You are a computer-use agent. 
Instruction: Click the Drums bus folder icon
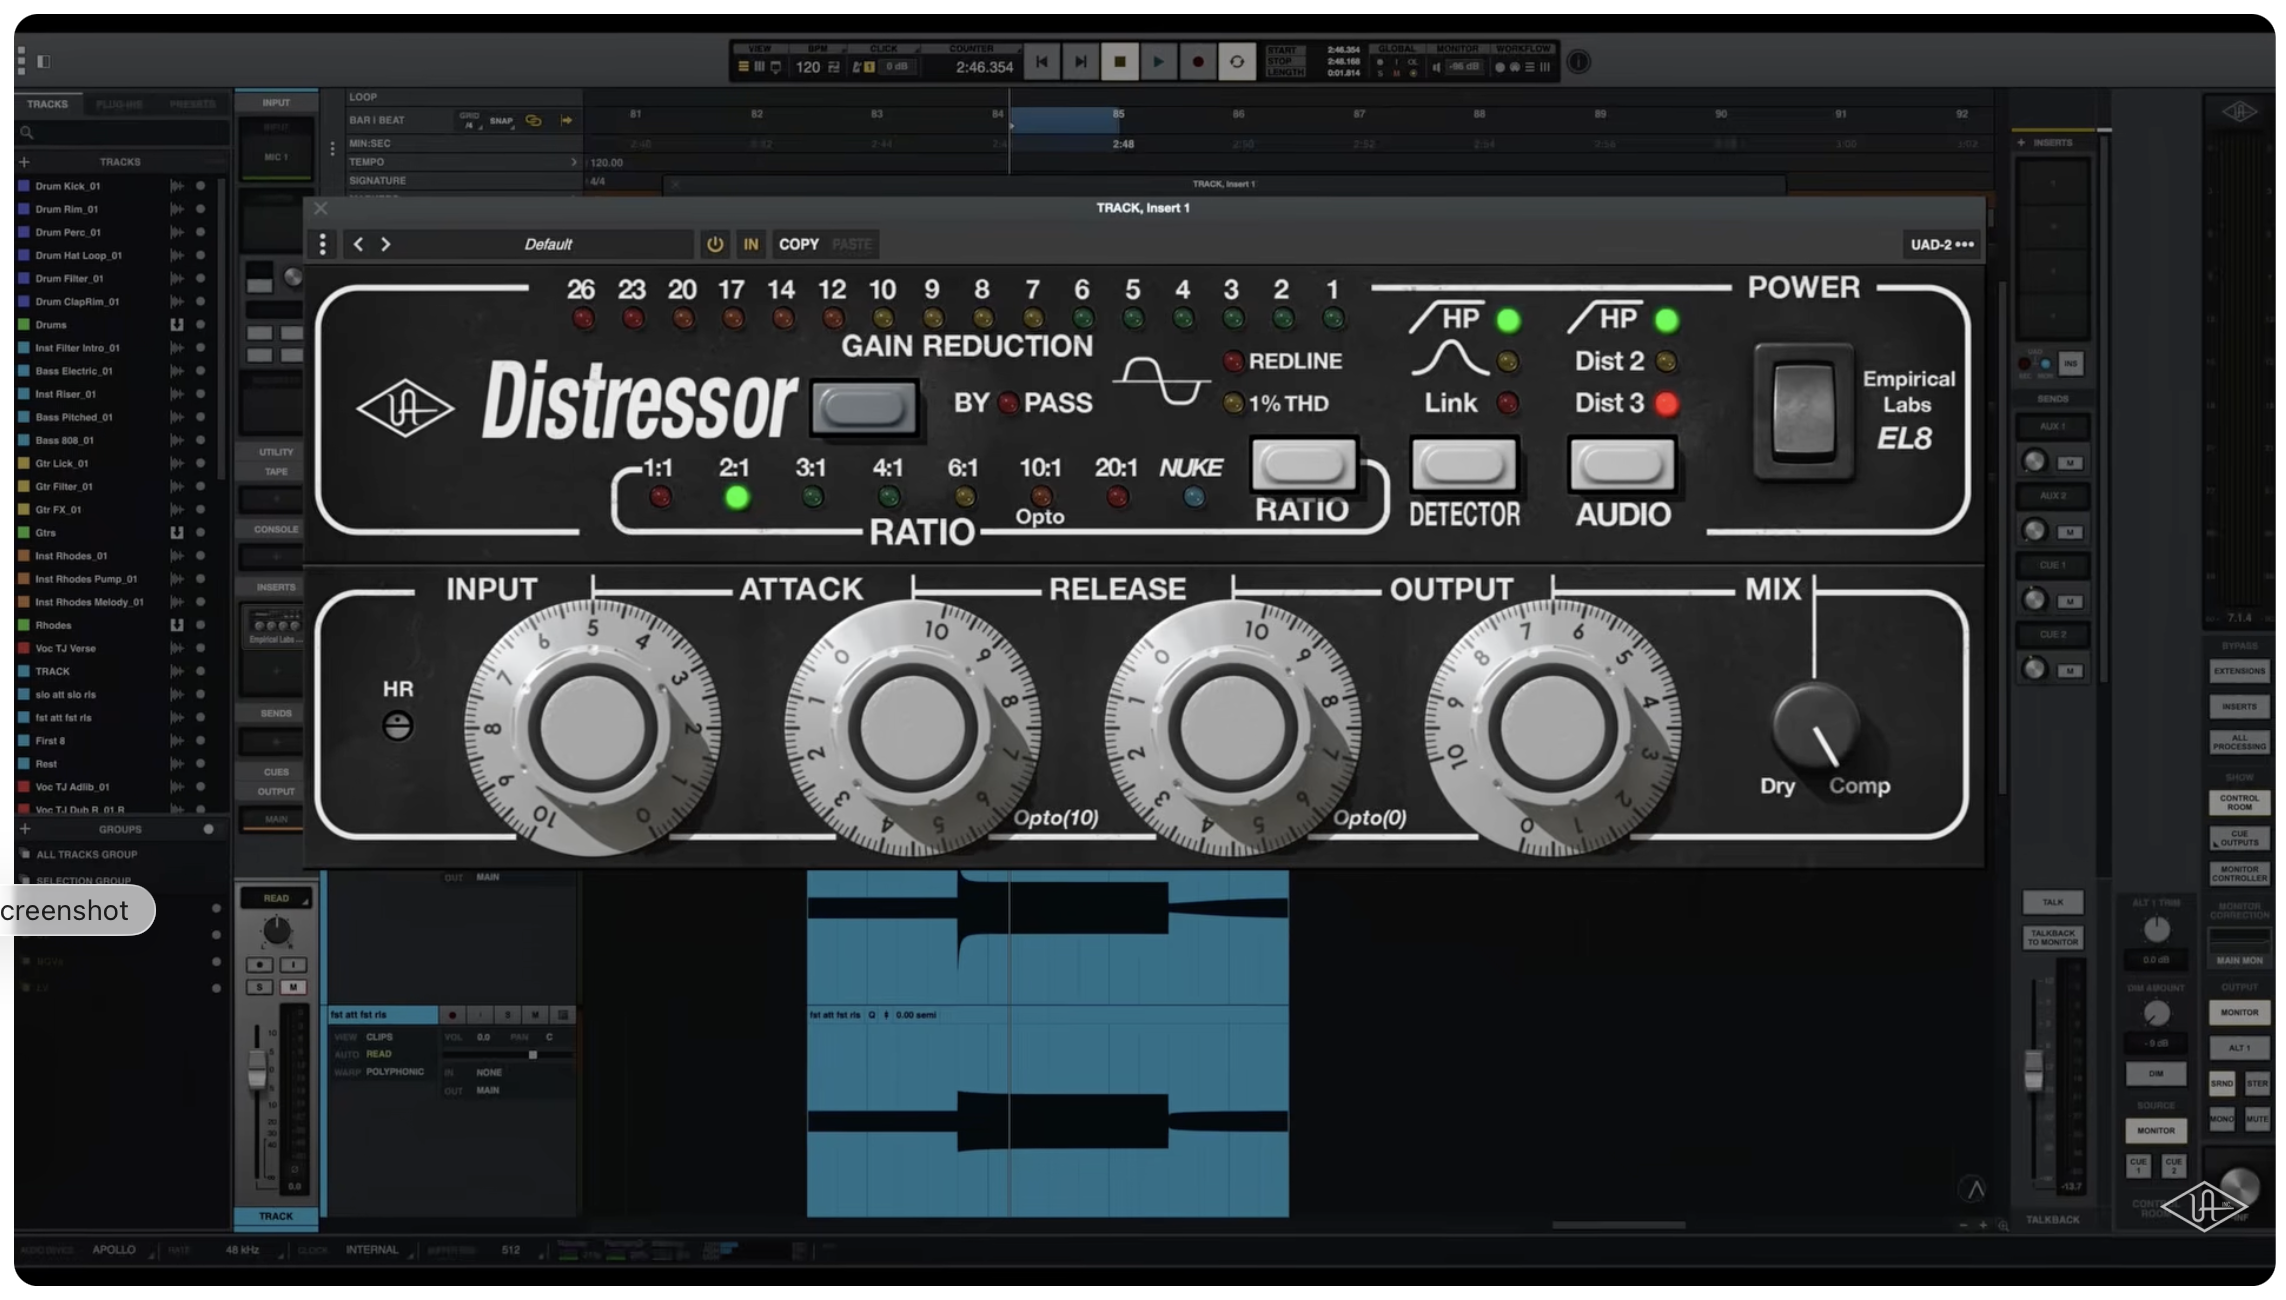coord(177,325)
